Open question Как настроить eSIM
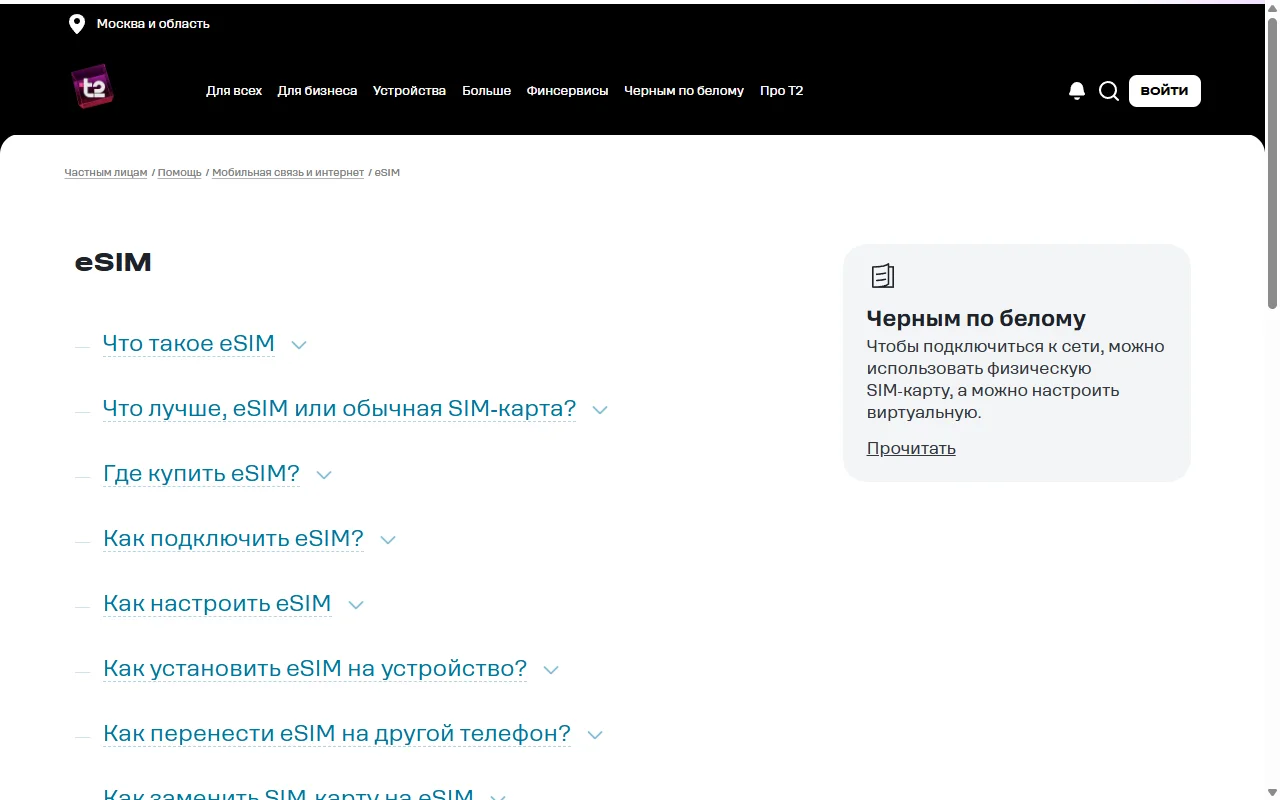Image resolution: width=1280 pixels, height=800 pixels. tap(217, 604)
